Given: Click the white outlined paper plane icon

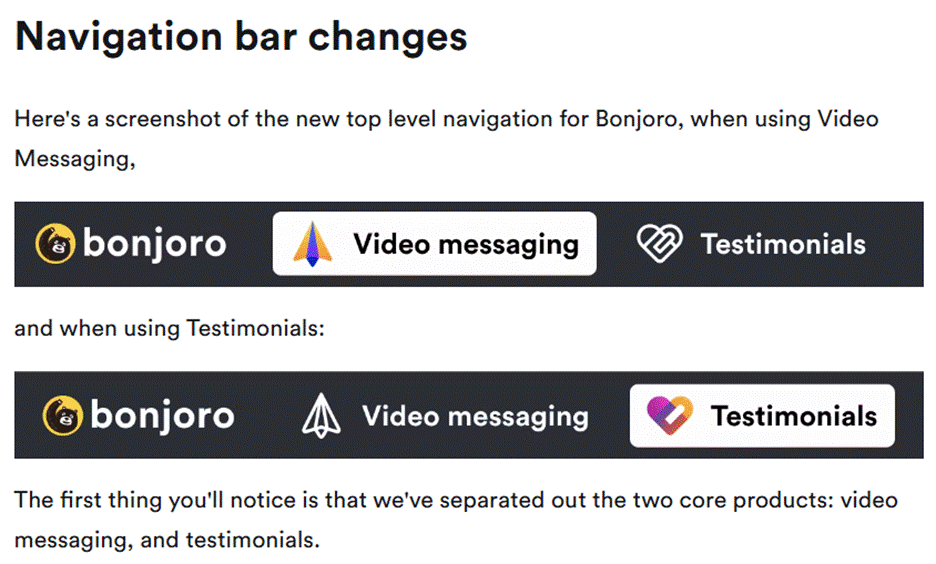Looking at the screenshot, I should pos(321,415).
